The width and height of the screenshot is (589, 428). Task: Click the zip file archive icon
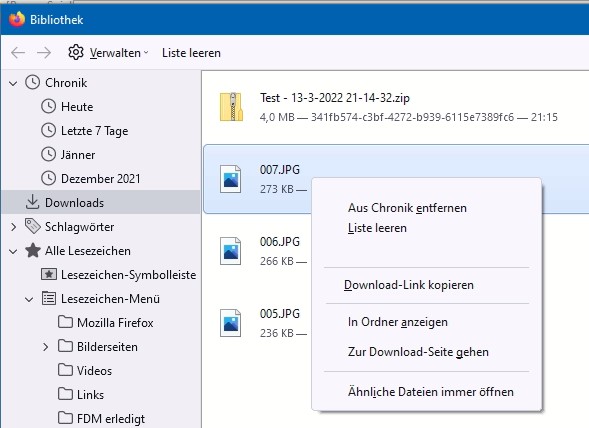pos(231,107)
